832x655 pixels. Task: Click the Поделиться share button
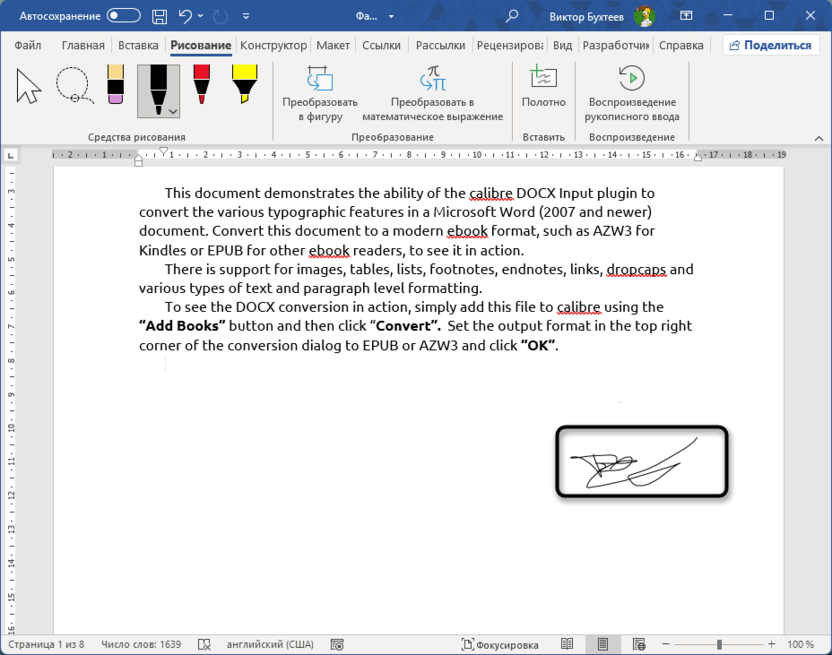pyautogui.click(x=770, y=46)
